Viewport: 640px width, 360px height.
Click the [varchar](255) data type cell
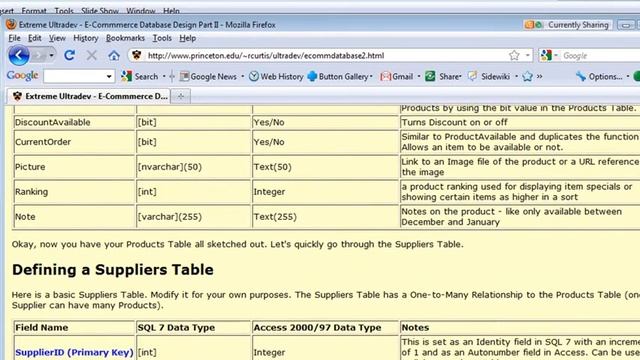(193, 216)
